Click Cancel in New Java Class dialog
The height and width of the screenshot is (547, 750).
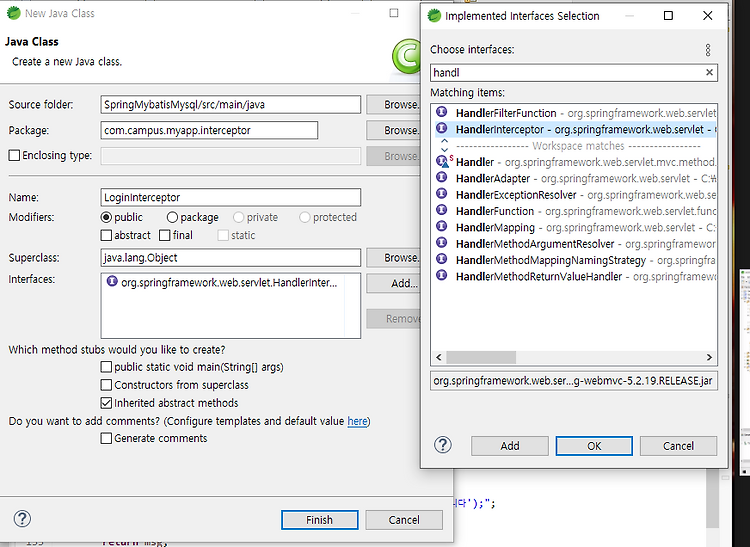click(404, 520)
